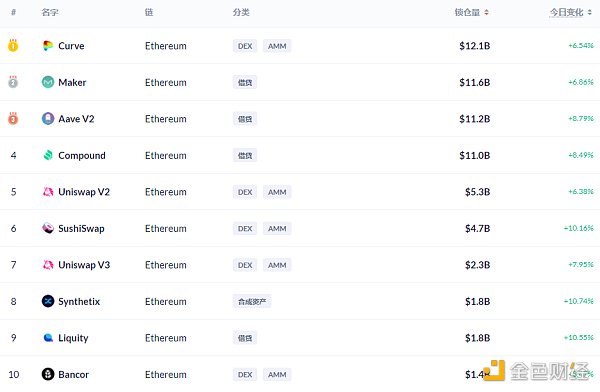Sort by 锁仓量 column arrows
Viewport: 600px width, 392px height.
pyautogui.click(x=486, y=12)
